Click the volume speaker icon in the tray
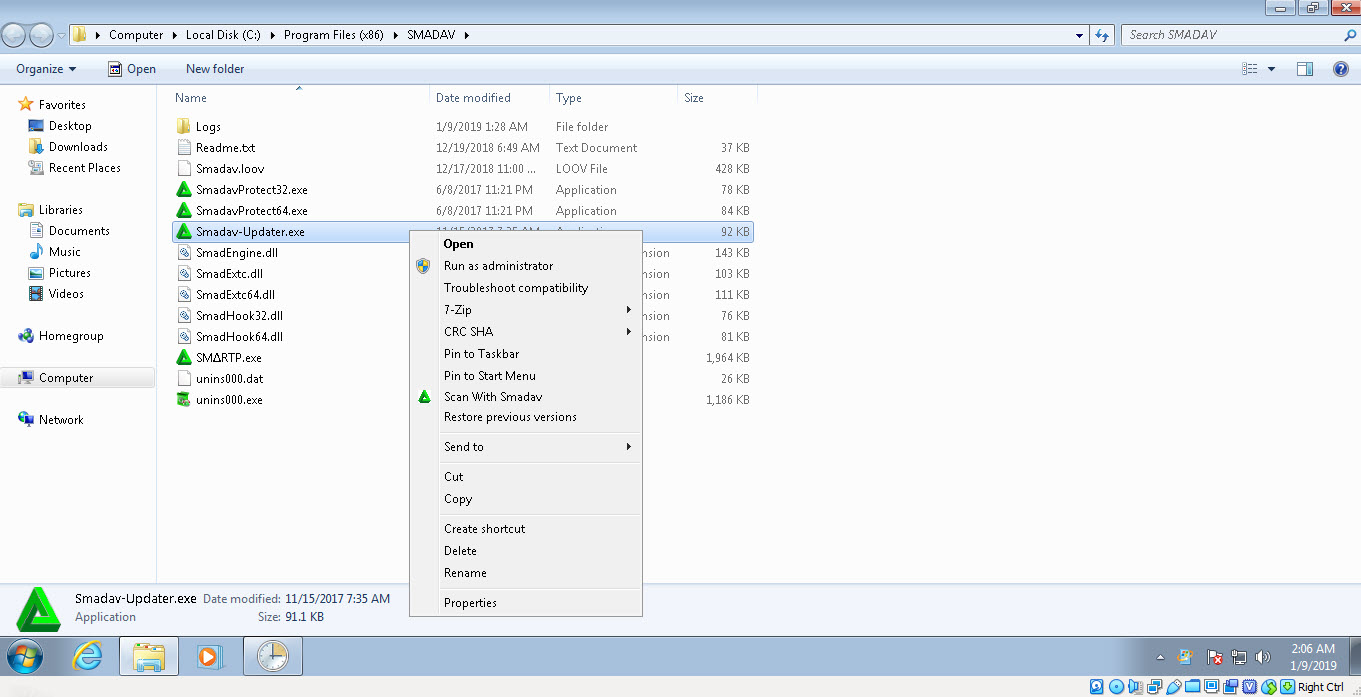 [1263, 657]
